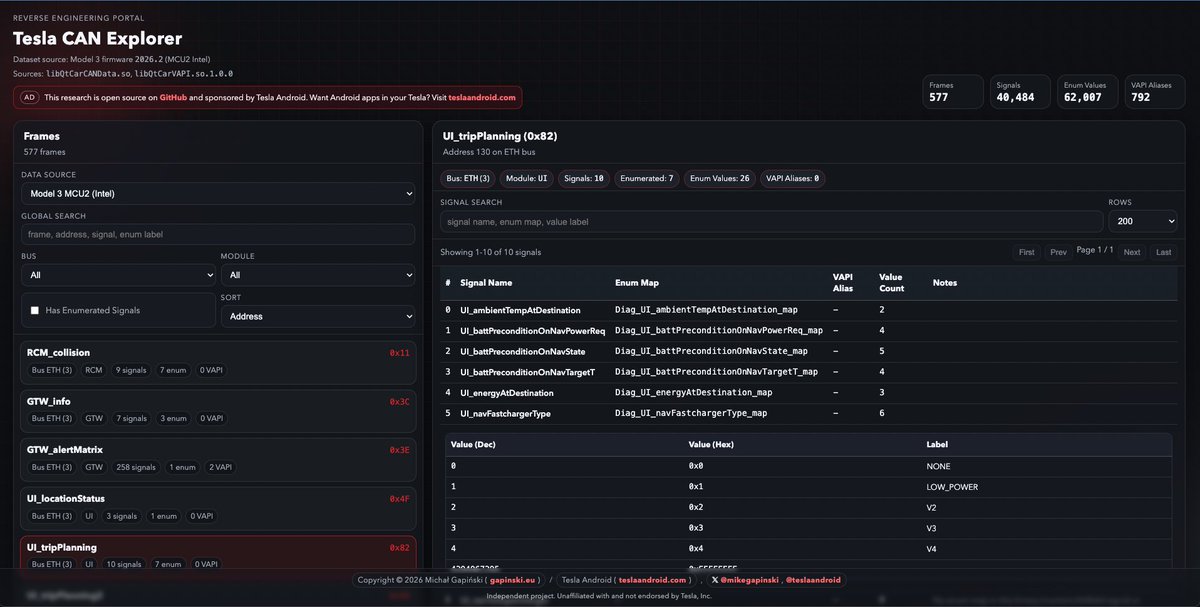Open the Sort dropdown showing Address
The width and height of the screenshot is (1200, 607).
[317, 316]
